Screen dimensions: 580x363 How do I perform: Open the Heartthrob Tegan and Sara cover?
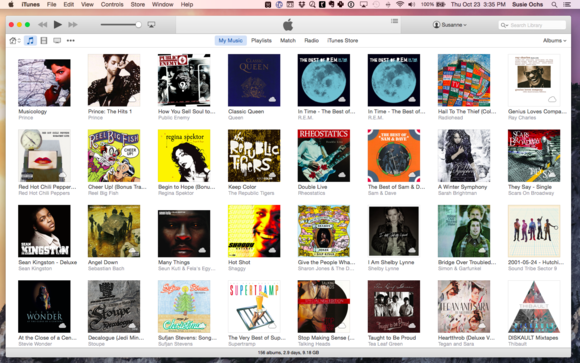tap(464, 307)
